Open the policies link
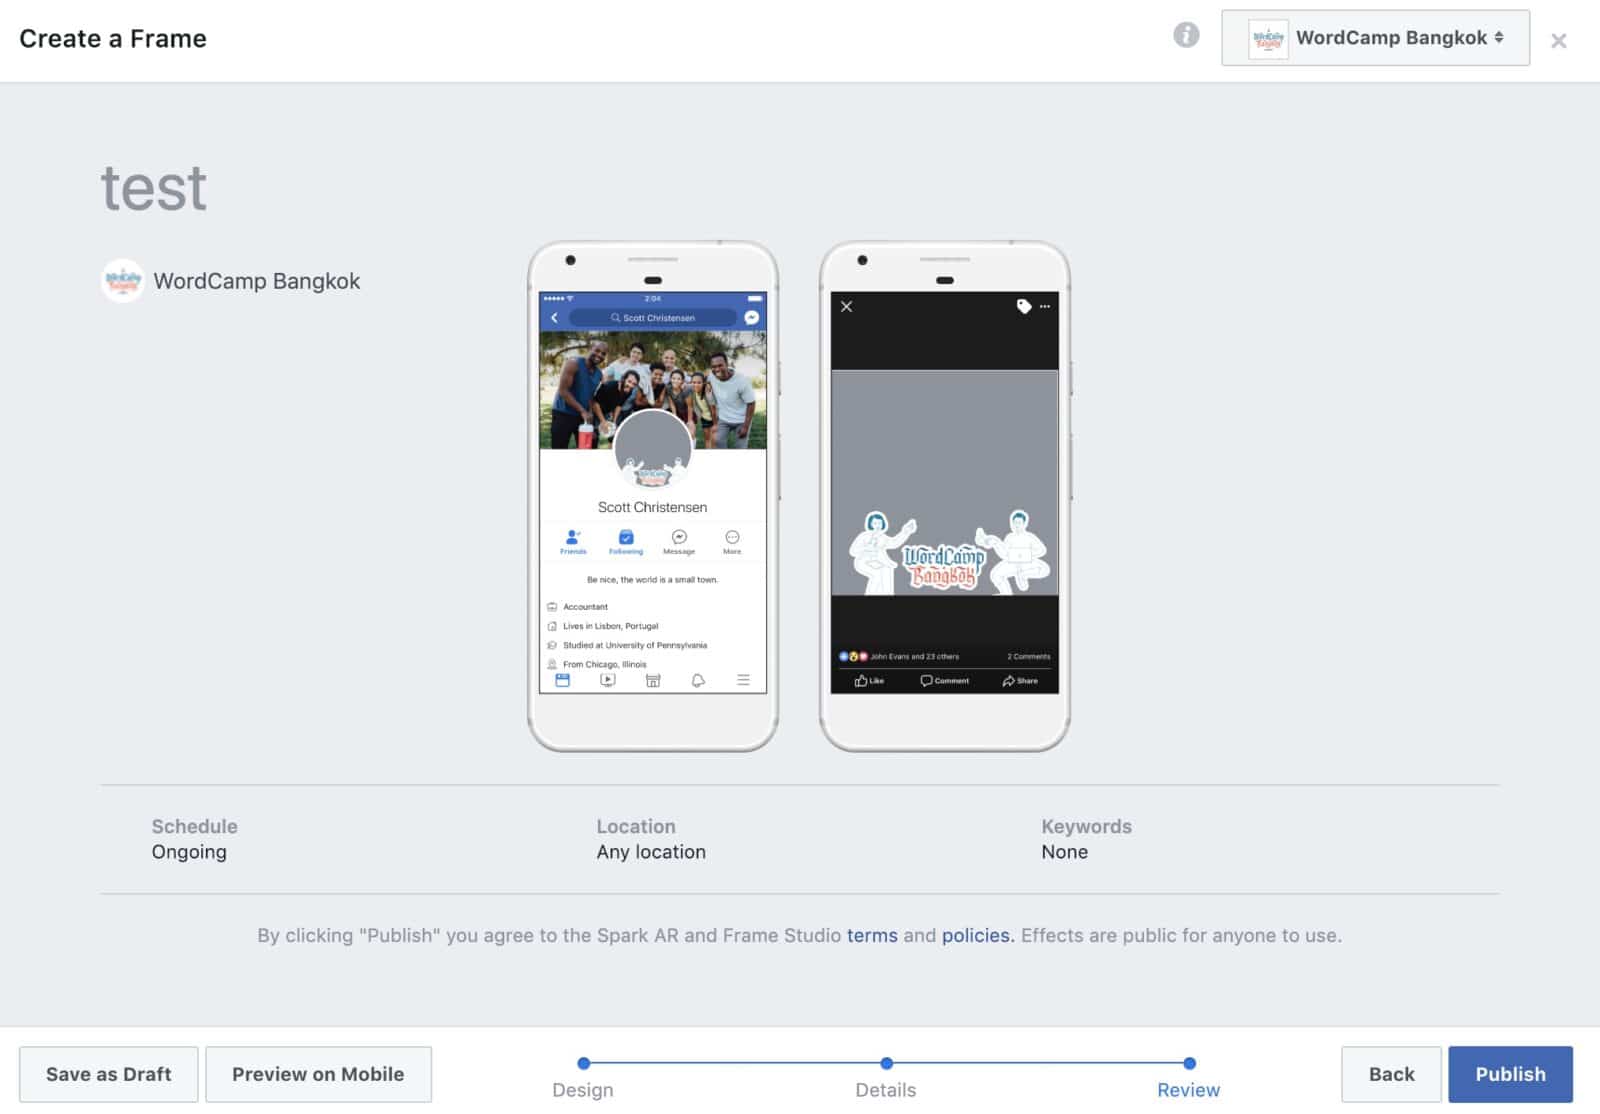 point(977,935)
